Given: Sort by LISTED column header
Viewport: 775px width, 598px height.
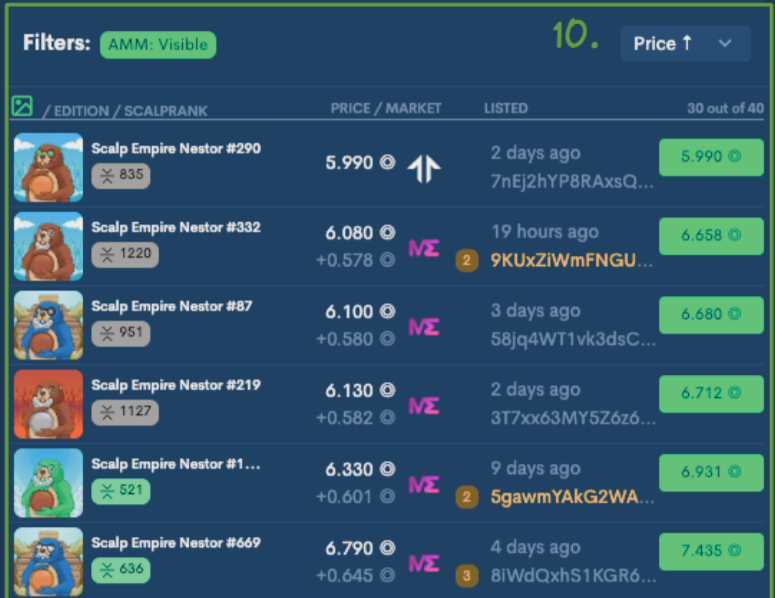Looking at the screenshot, I should (506, 108).
